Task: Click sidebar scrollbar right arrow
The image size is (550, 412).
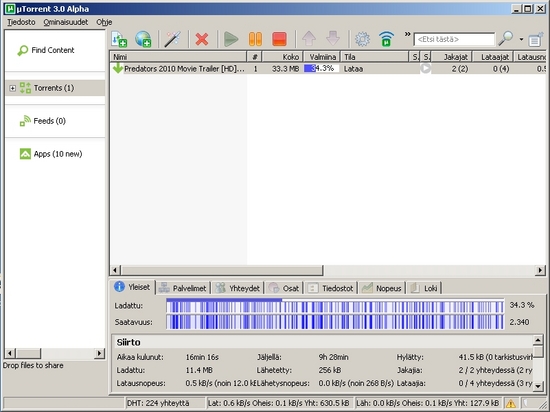Action: click(x=100, y=353)
